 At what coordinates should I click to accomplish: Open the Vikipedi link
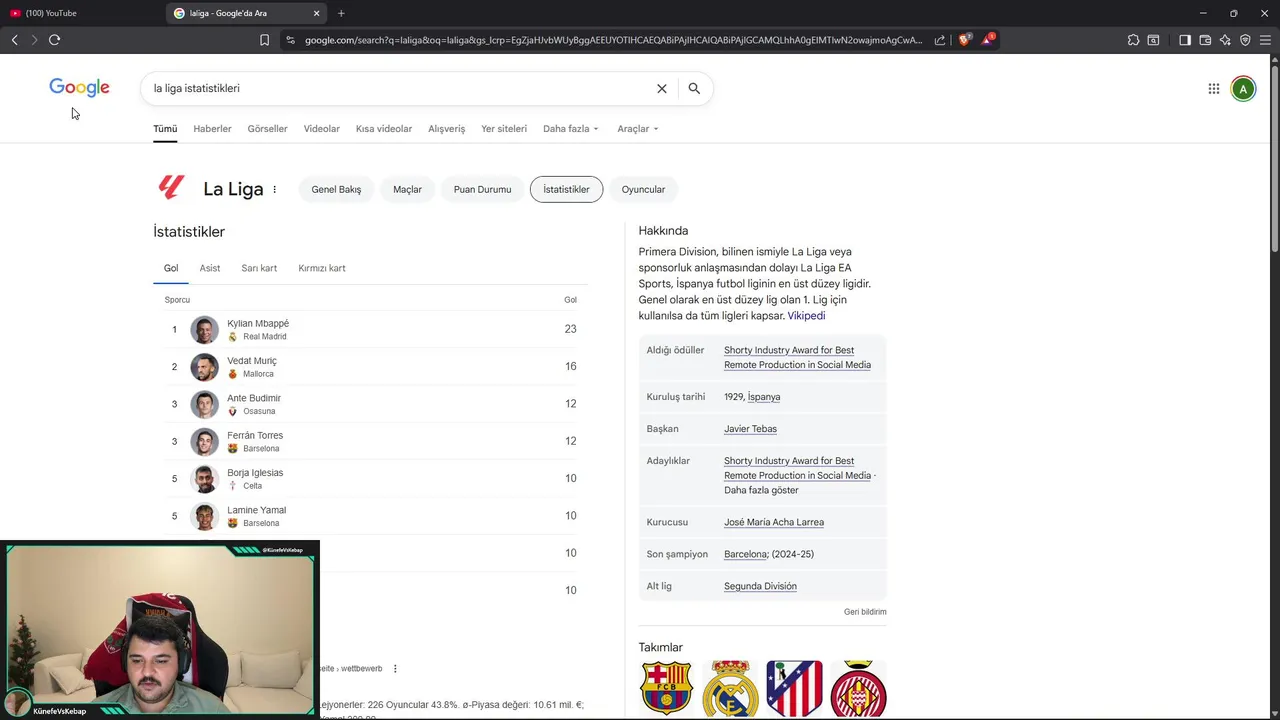806,316
